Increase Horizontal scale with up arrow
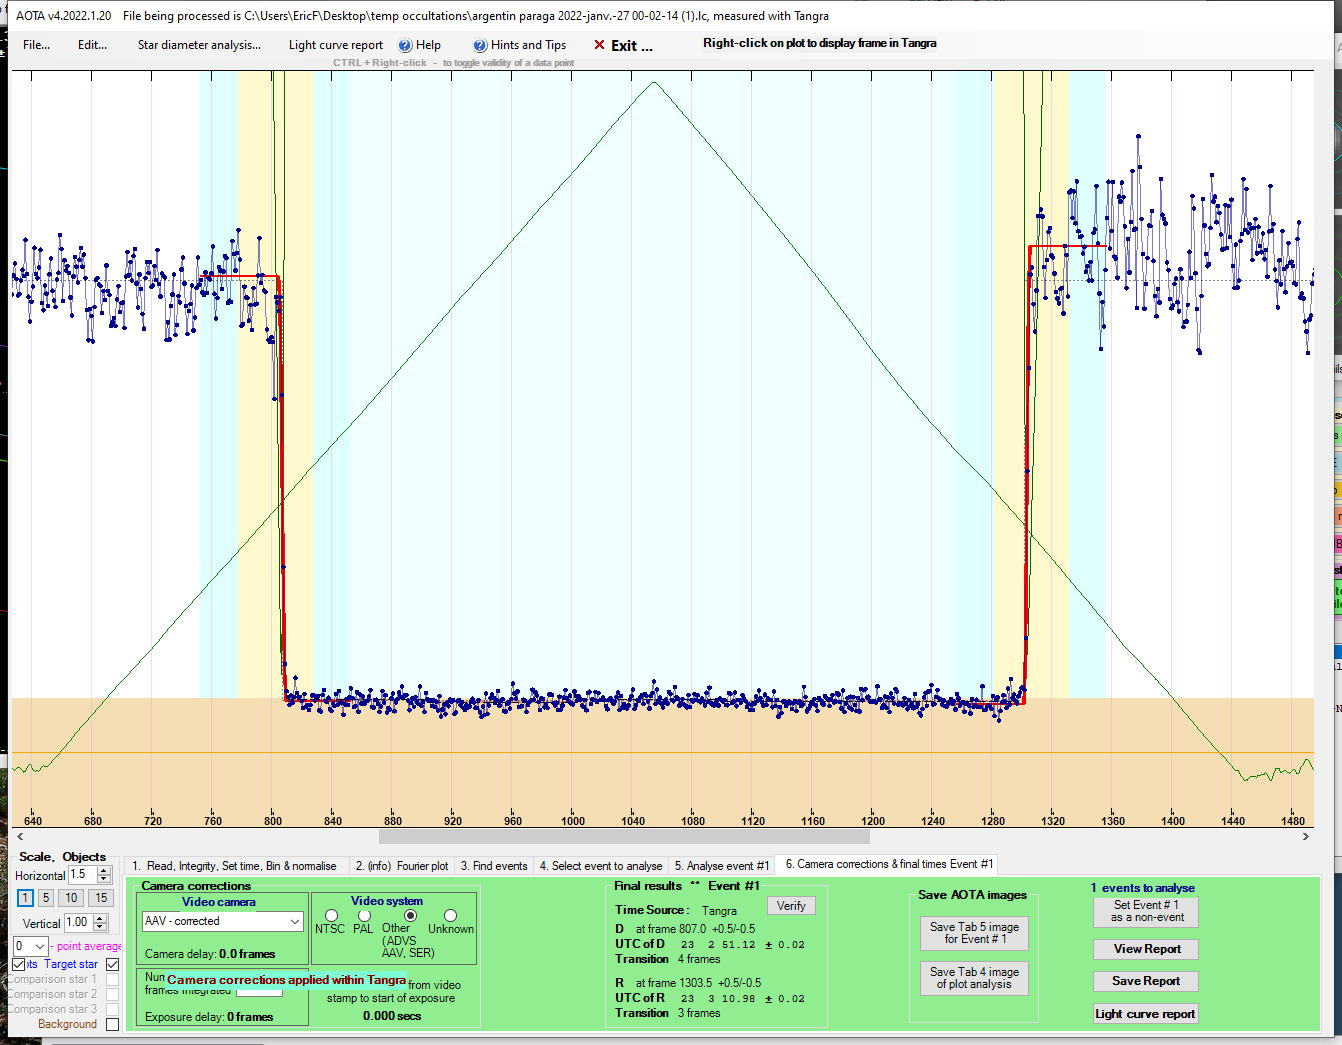This screenshot has height=1045, width=1342. pos(104,871)
